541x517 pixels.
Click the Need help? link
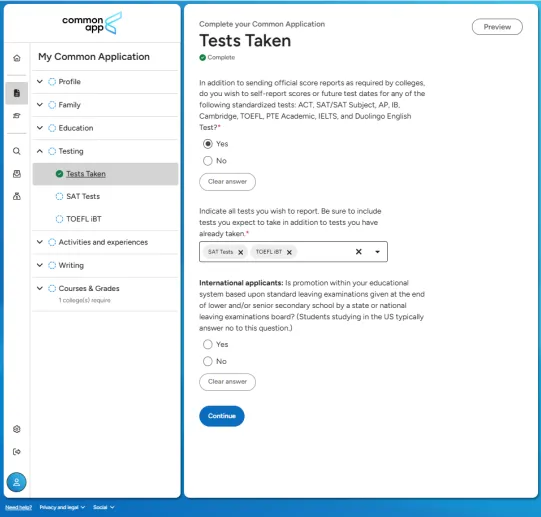19,507
